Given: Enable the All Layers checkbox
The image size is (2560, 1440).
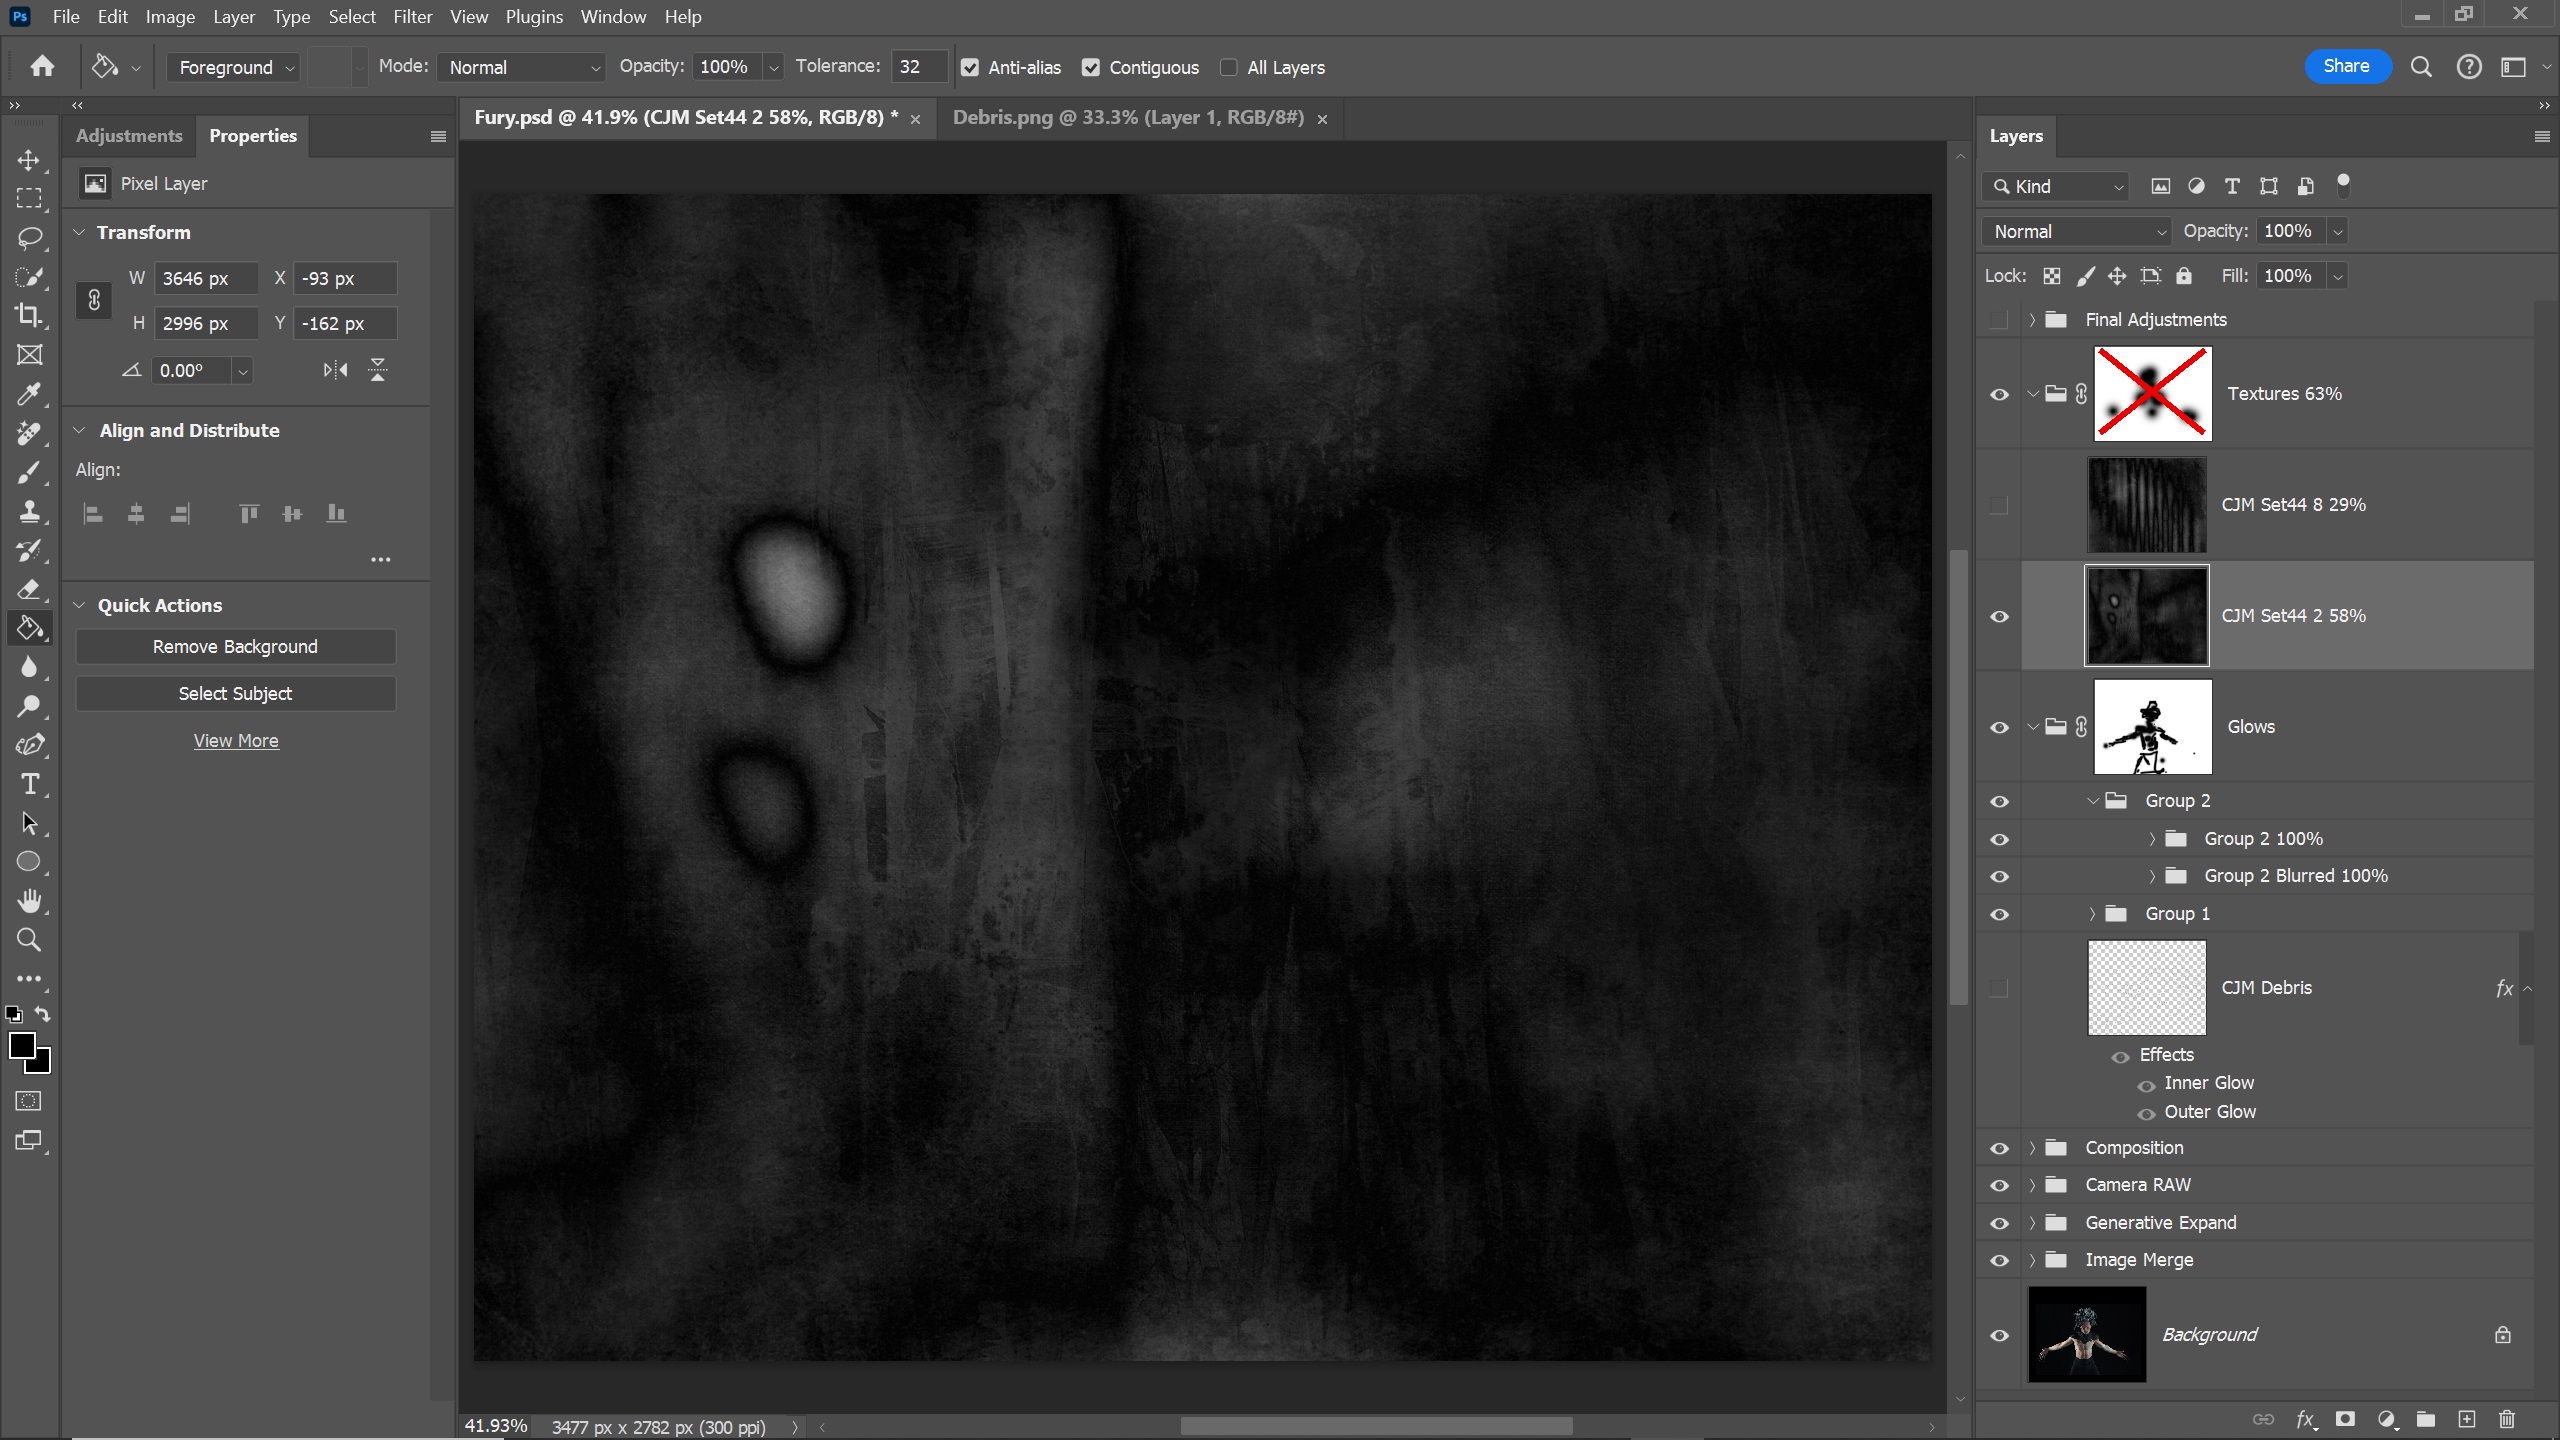Looking at the screenshot, I should click(1229, 68).
